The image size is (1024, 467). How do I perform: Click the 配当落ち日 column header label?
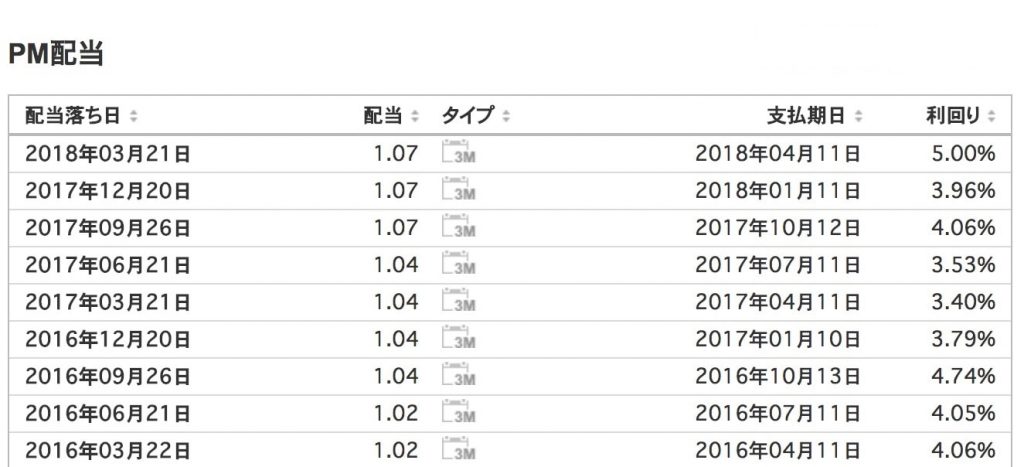click(72, 116)
